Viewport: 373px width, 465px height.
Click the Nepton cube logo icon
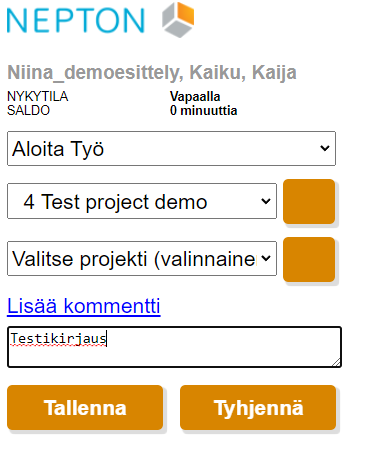coord(178,20)
